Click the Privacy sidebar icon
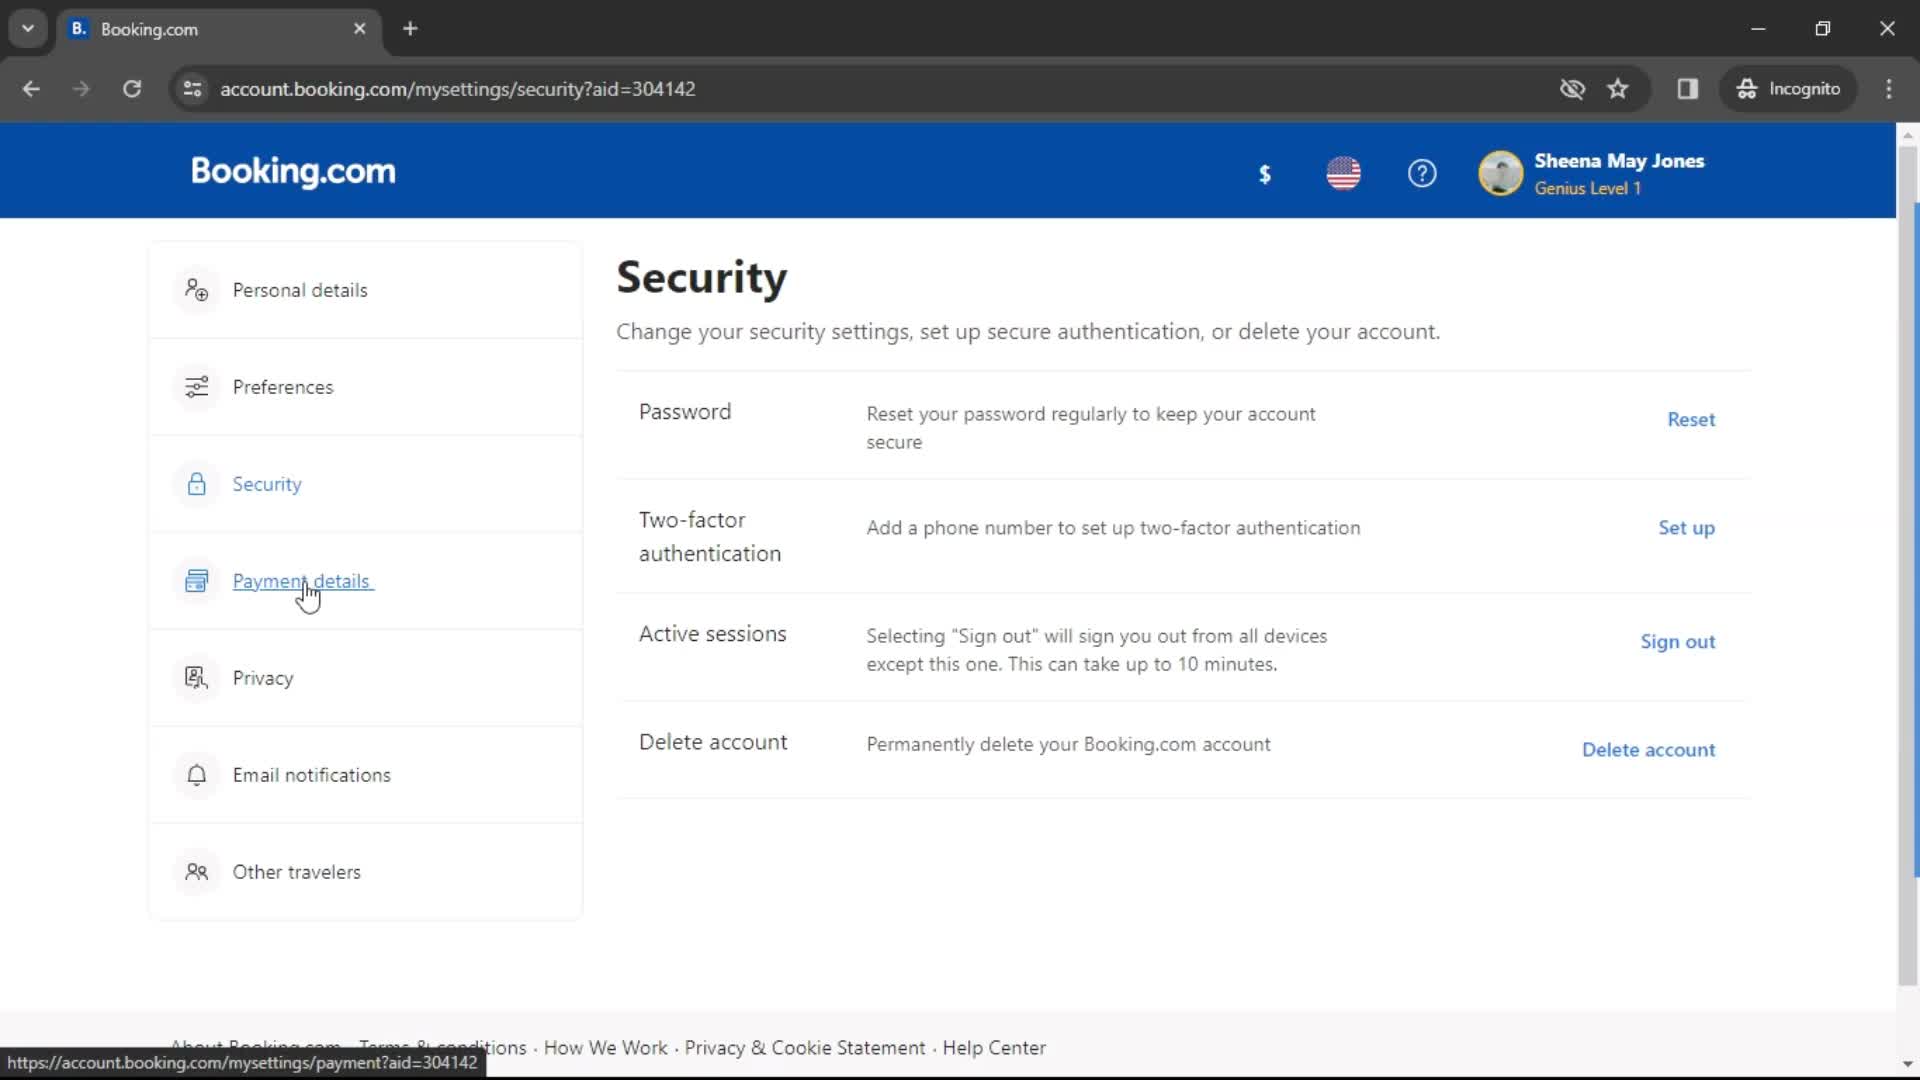1920x1080 pixels. point(195,678)
